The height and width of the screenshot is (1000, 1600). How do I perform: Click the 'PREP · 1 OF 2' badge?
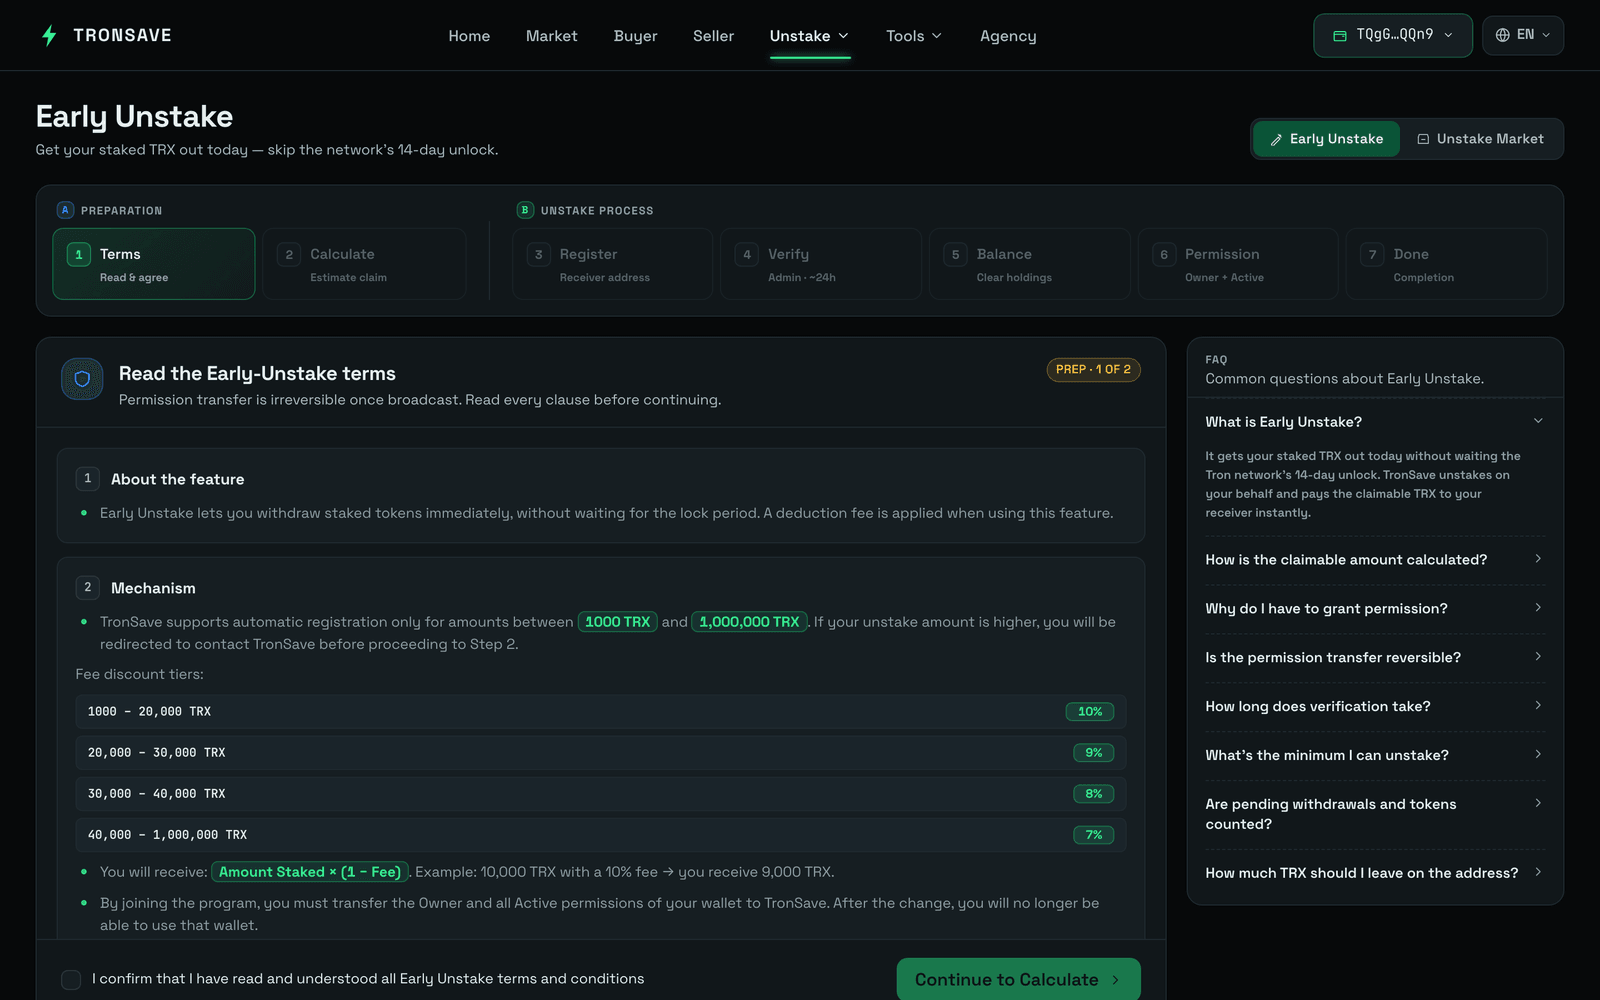pyautogui.click(x=1093, y=370)
